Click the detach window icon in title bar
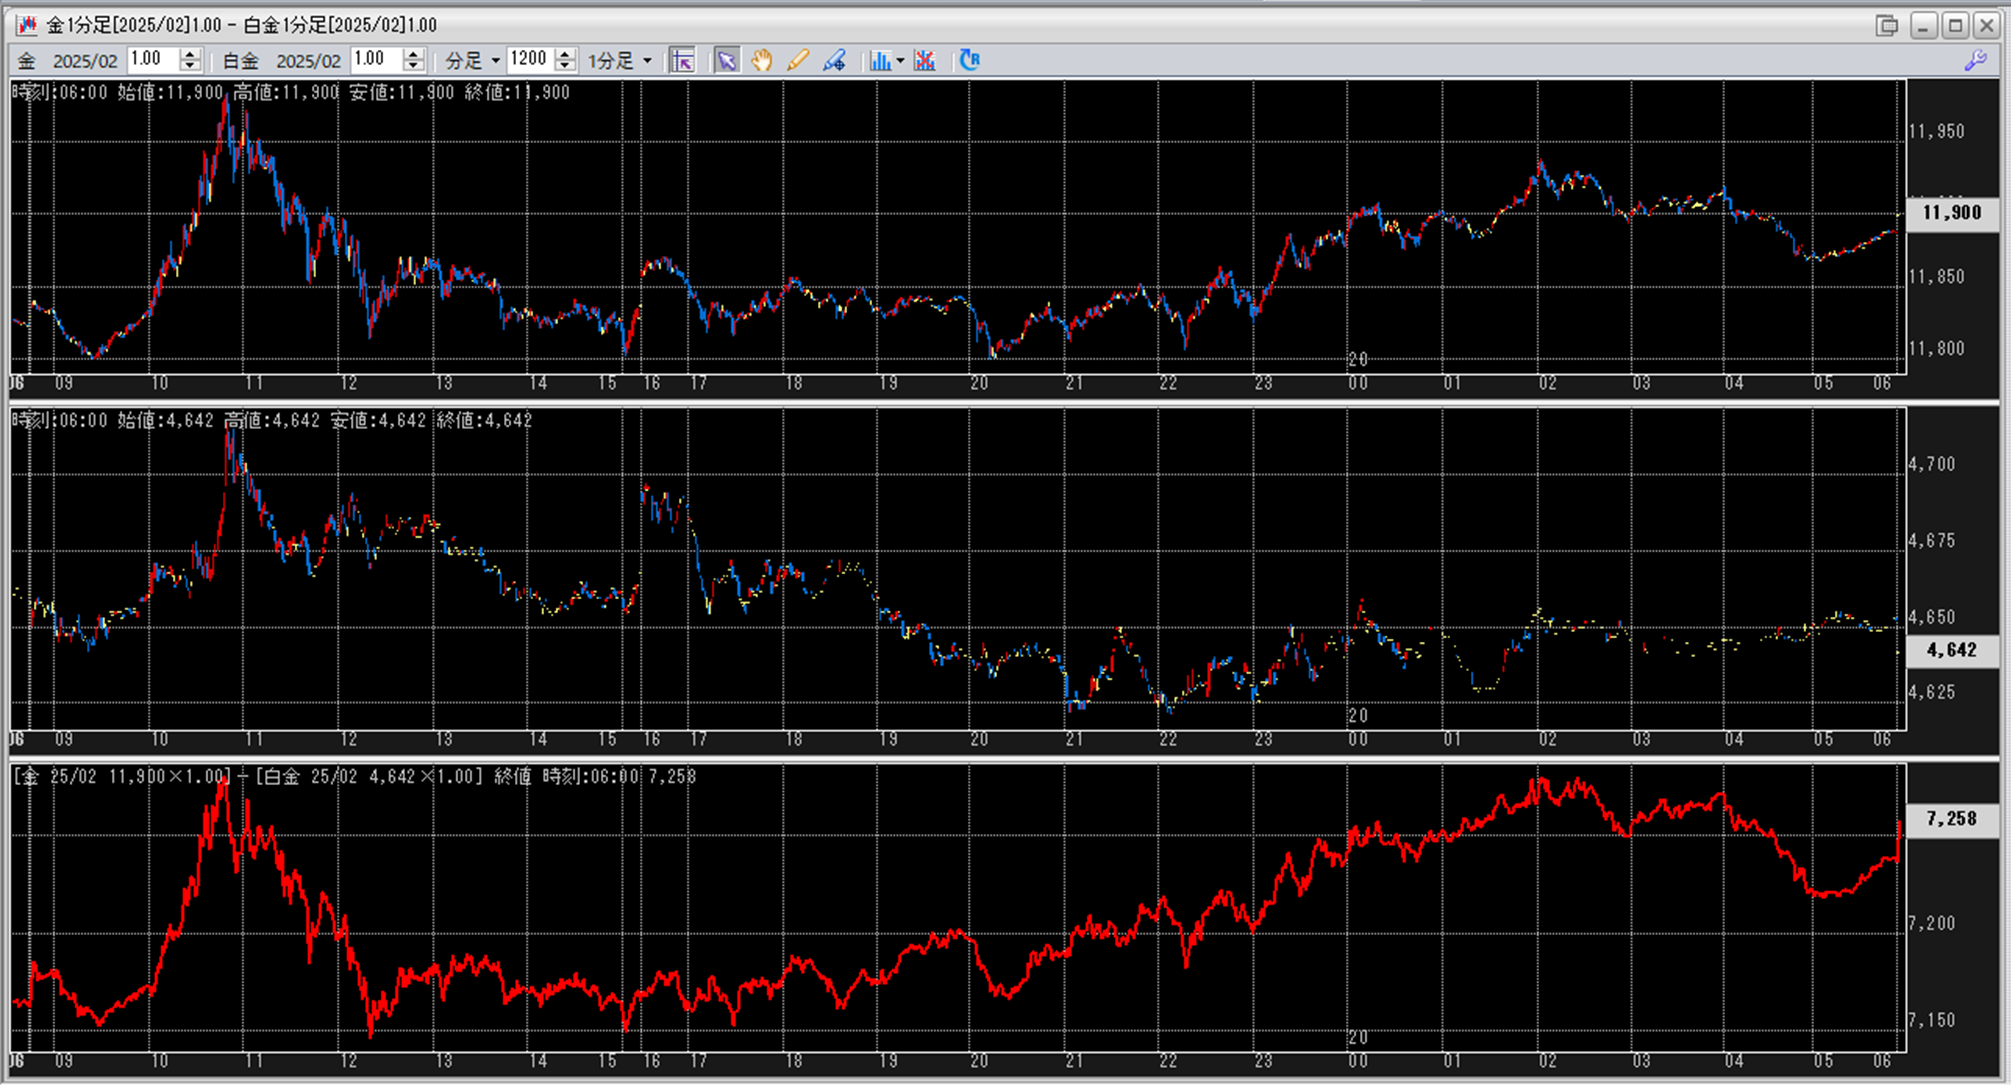2011x1086 pixels. (x=1887, y=25)
